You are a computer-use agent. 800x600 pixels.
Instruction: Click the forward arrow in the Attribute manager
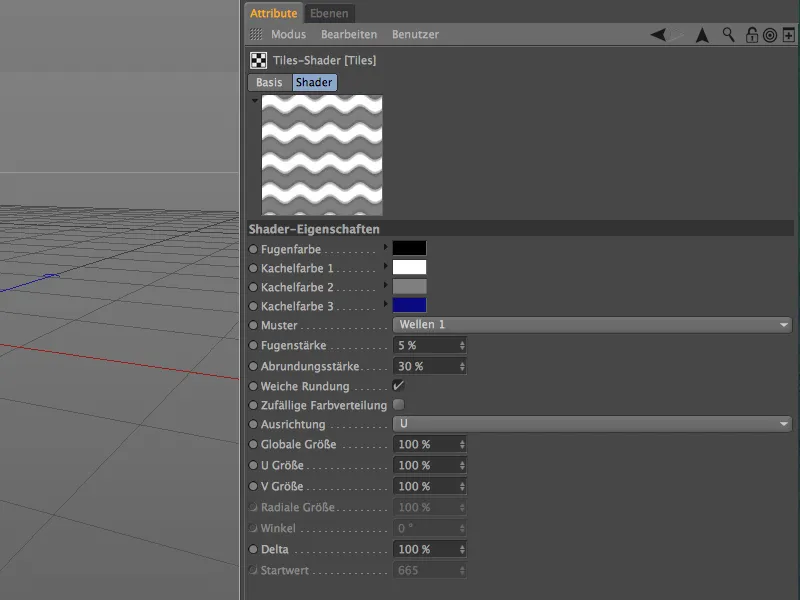pyautogui.click(x=676, y=35)
